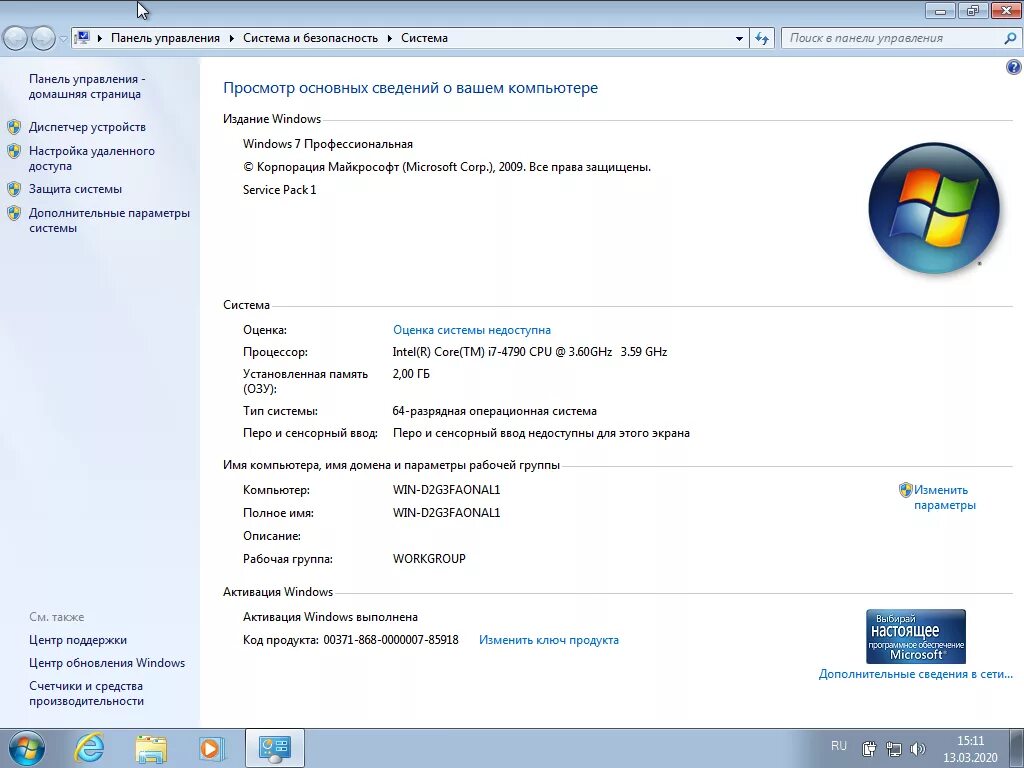Navigate back with the Back arrow

click(15, 38)
